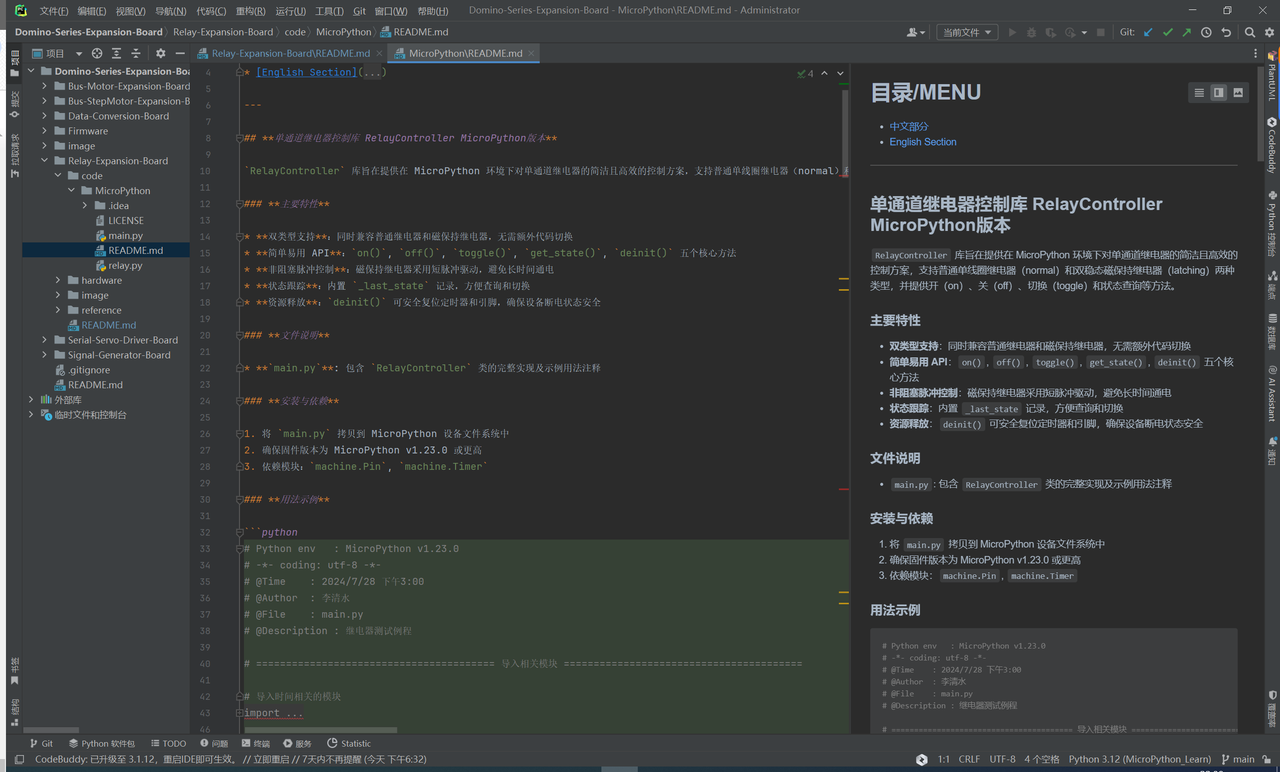Expand the .idea folder
The height and width of the screenshot is (772, 1280).
pos(85,205)
